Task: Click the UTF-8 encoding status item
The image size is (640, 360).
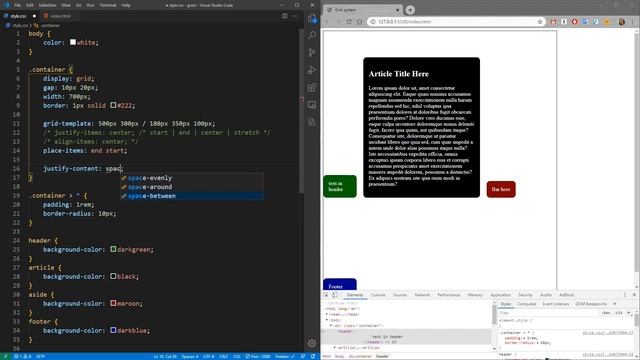Action: (x=209, y=356)
